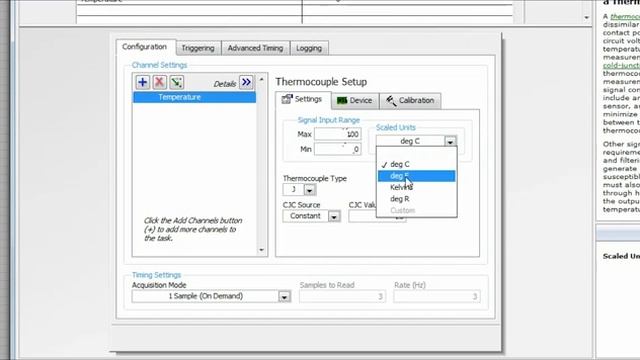This screenshot has height=360, width=640.
Task: Click the cold-junction link in the help pane
Action: (x=621, y=65)
